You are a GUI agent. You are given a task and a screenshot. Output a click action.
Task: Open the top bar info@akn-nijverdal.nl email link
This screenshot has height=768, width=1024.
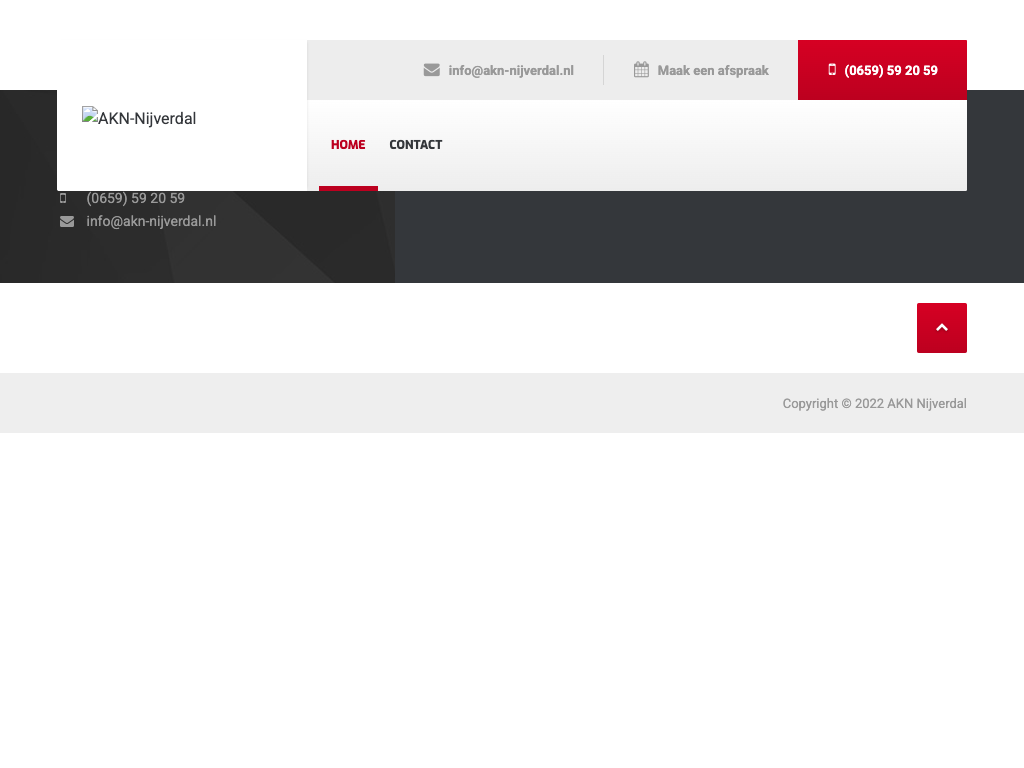click(x=510, y=71)
